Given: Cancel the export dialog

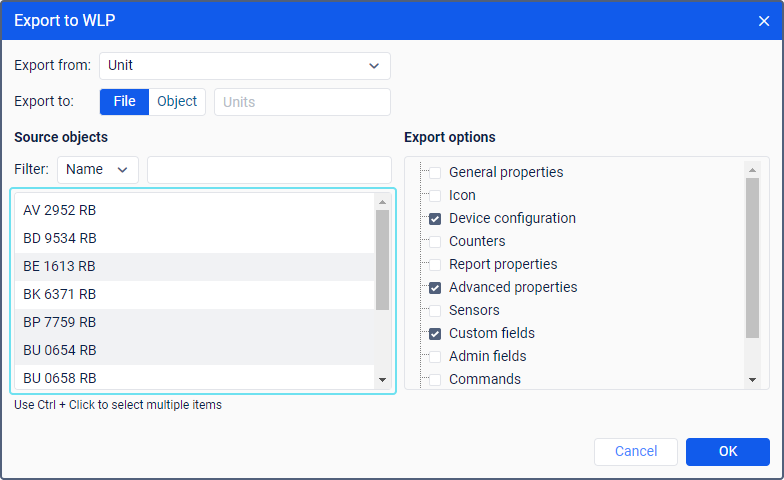Looking at the screenshot, I should tap(636, 452).
